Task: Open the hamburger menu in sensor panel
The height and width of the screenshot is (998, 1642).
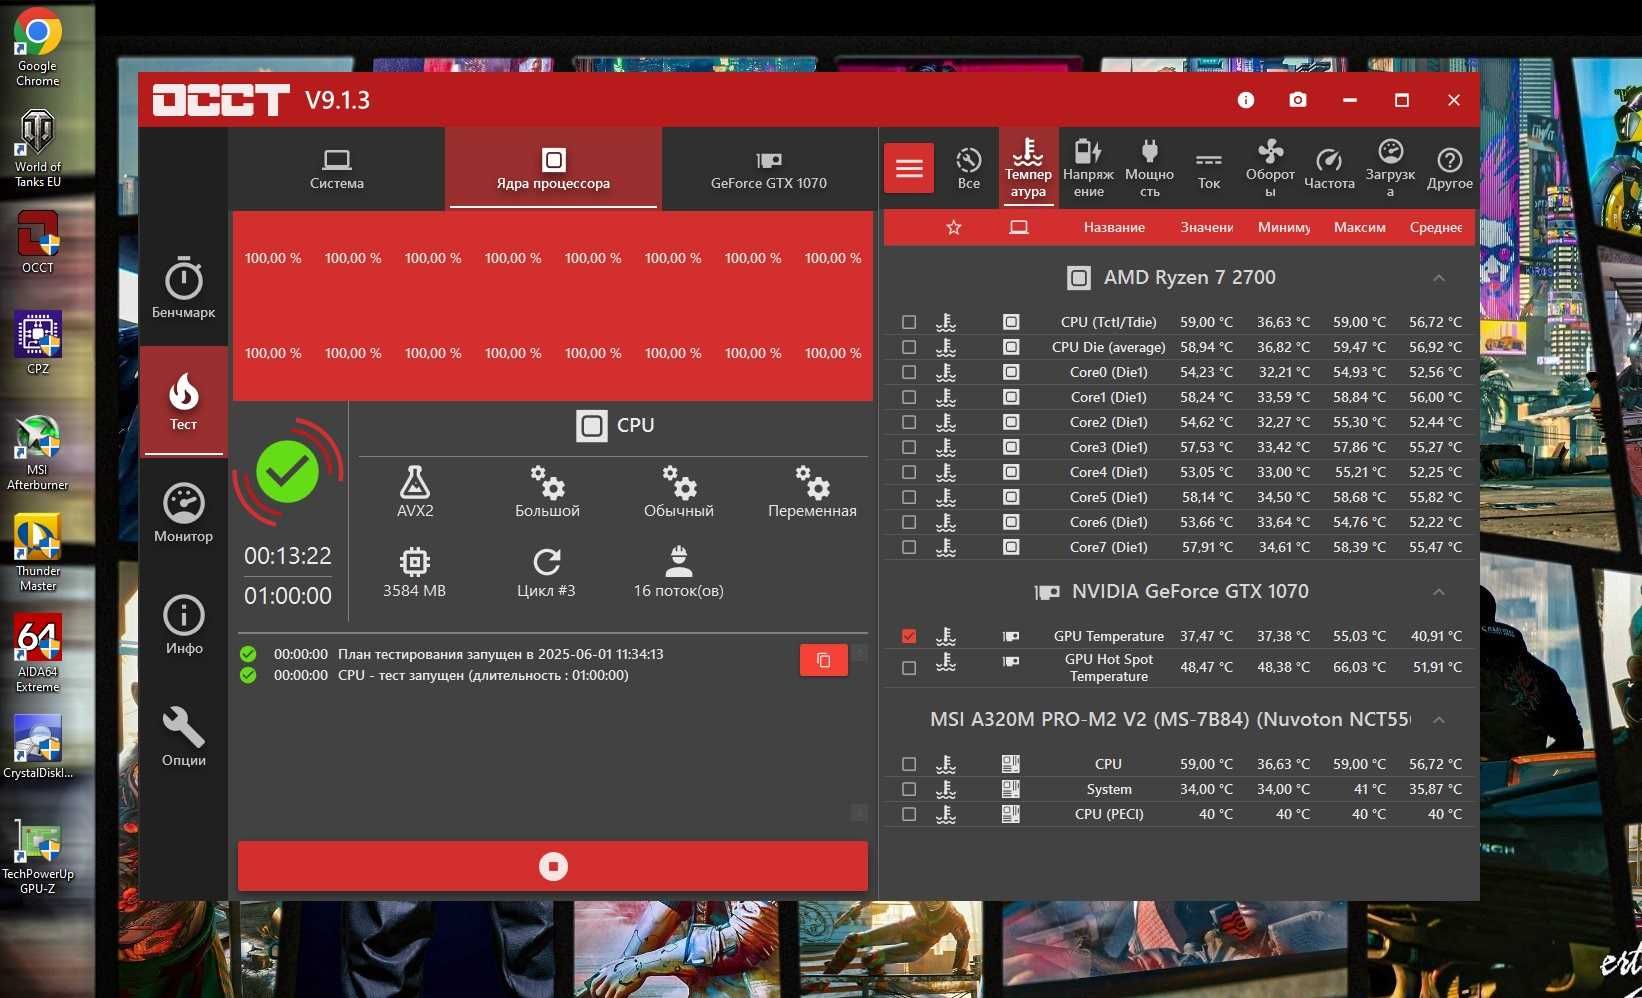Action: [x=909, y=168]
